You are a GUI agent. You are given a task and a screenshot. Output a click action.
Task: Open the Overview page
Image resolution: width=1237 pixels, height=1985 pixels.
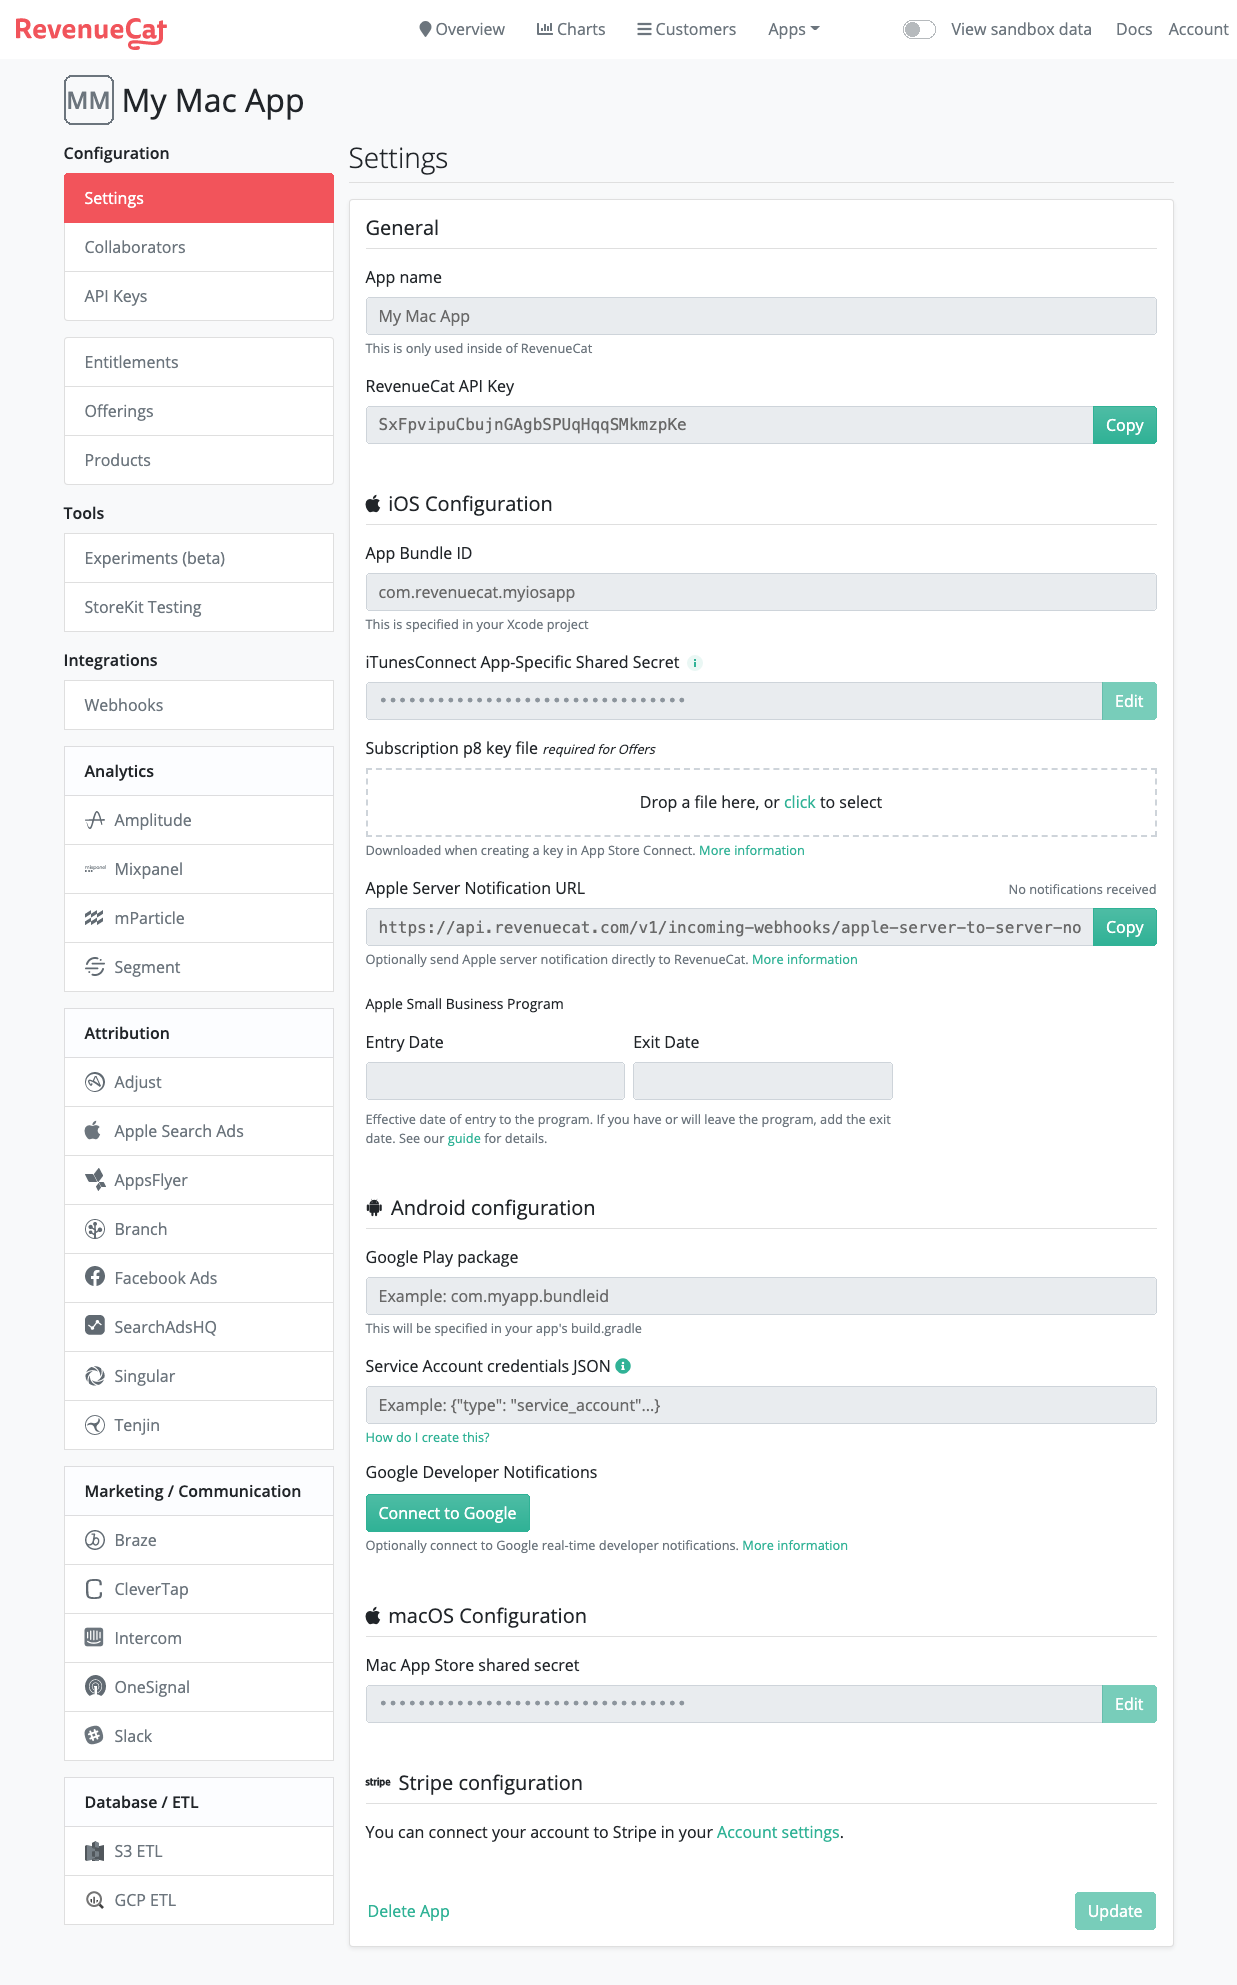(x=462, y=29)
